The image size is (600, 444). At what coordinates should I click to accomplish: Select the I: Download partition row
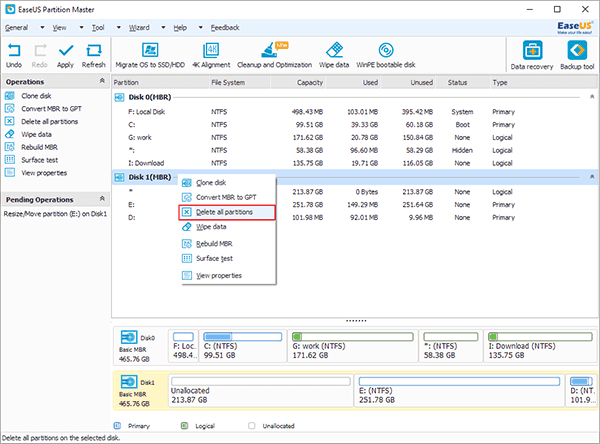[x=355, y=163]
